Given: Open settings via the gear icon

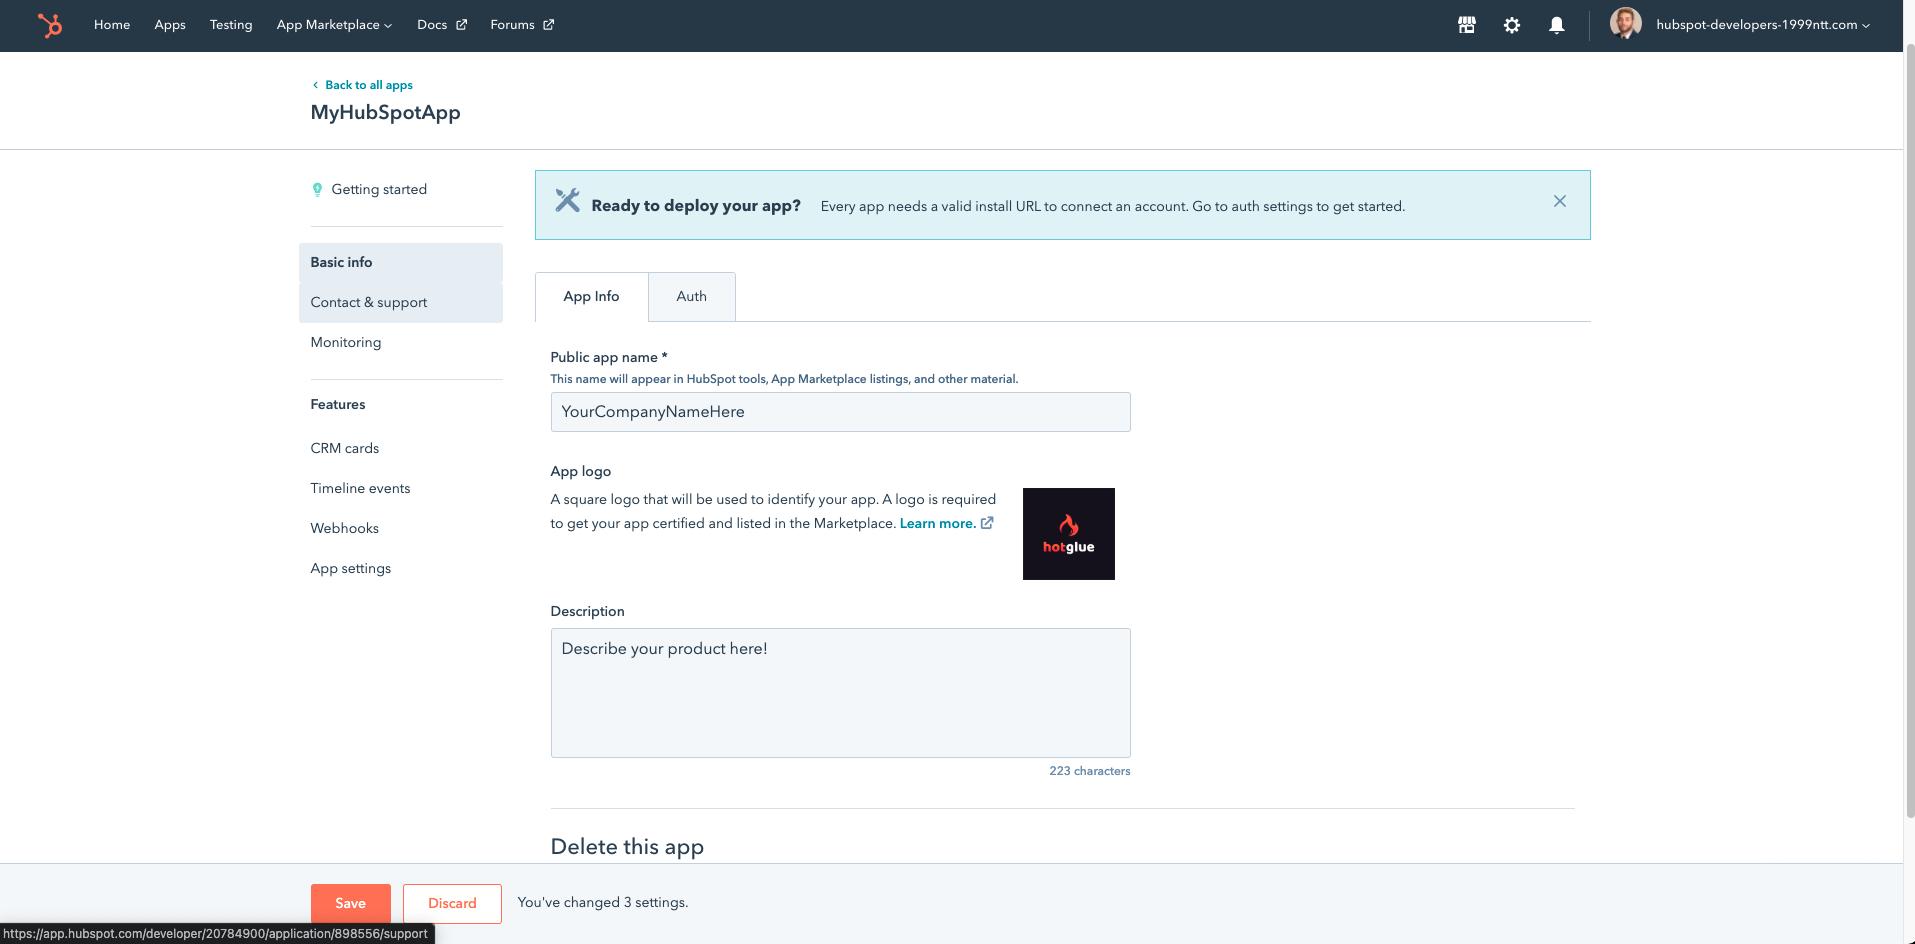Looking at the screenshot, I should click(1512, 25).
